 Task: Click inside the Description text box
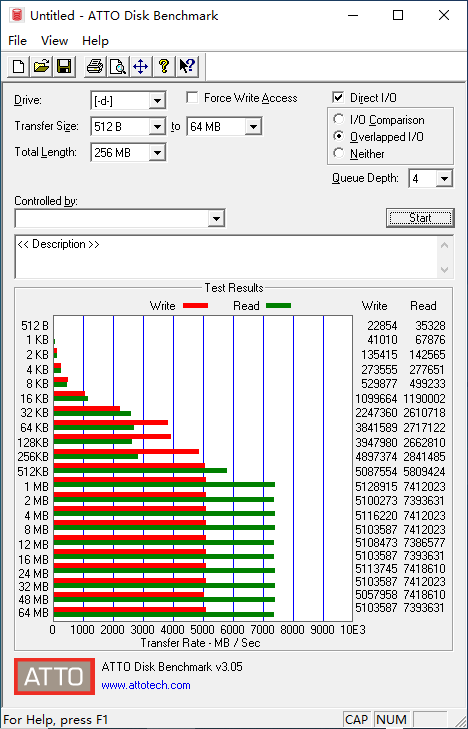[227, 257]
